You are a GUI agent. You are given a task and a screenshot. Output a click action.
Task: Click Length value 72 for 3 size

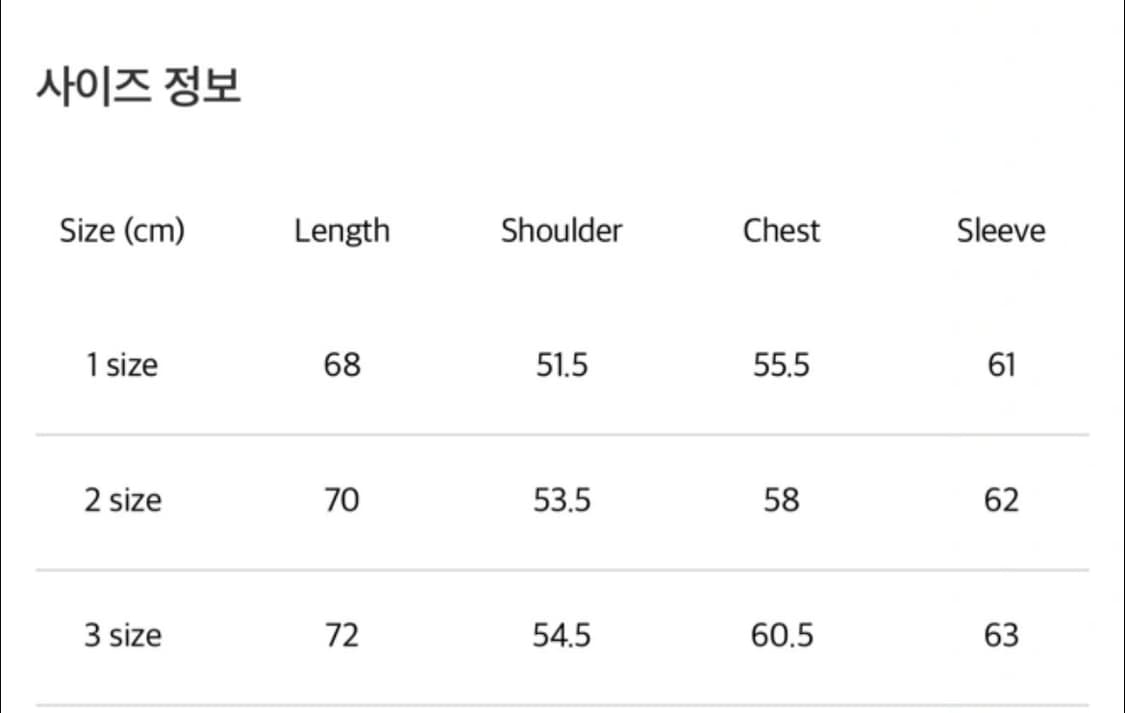342,635
